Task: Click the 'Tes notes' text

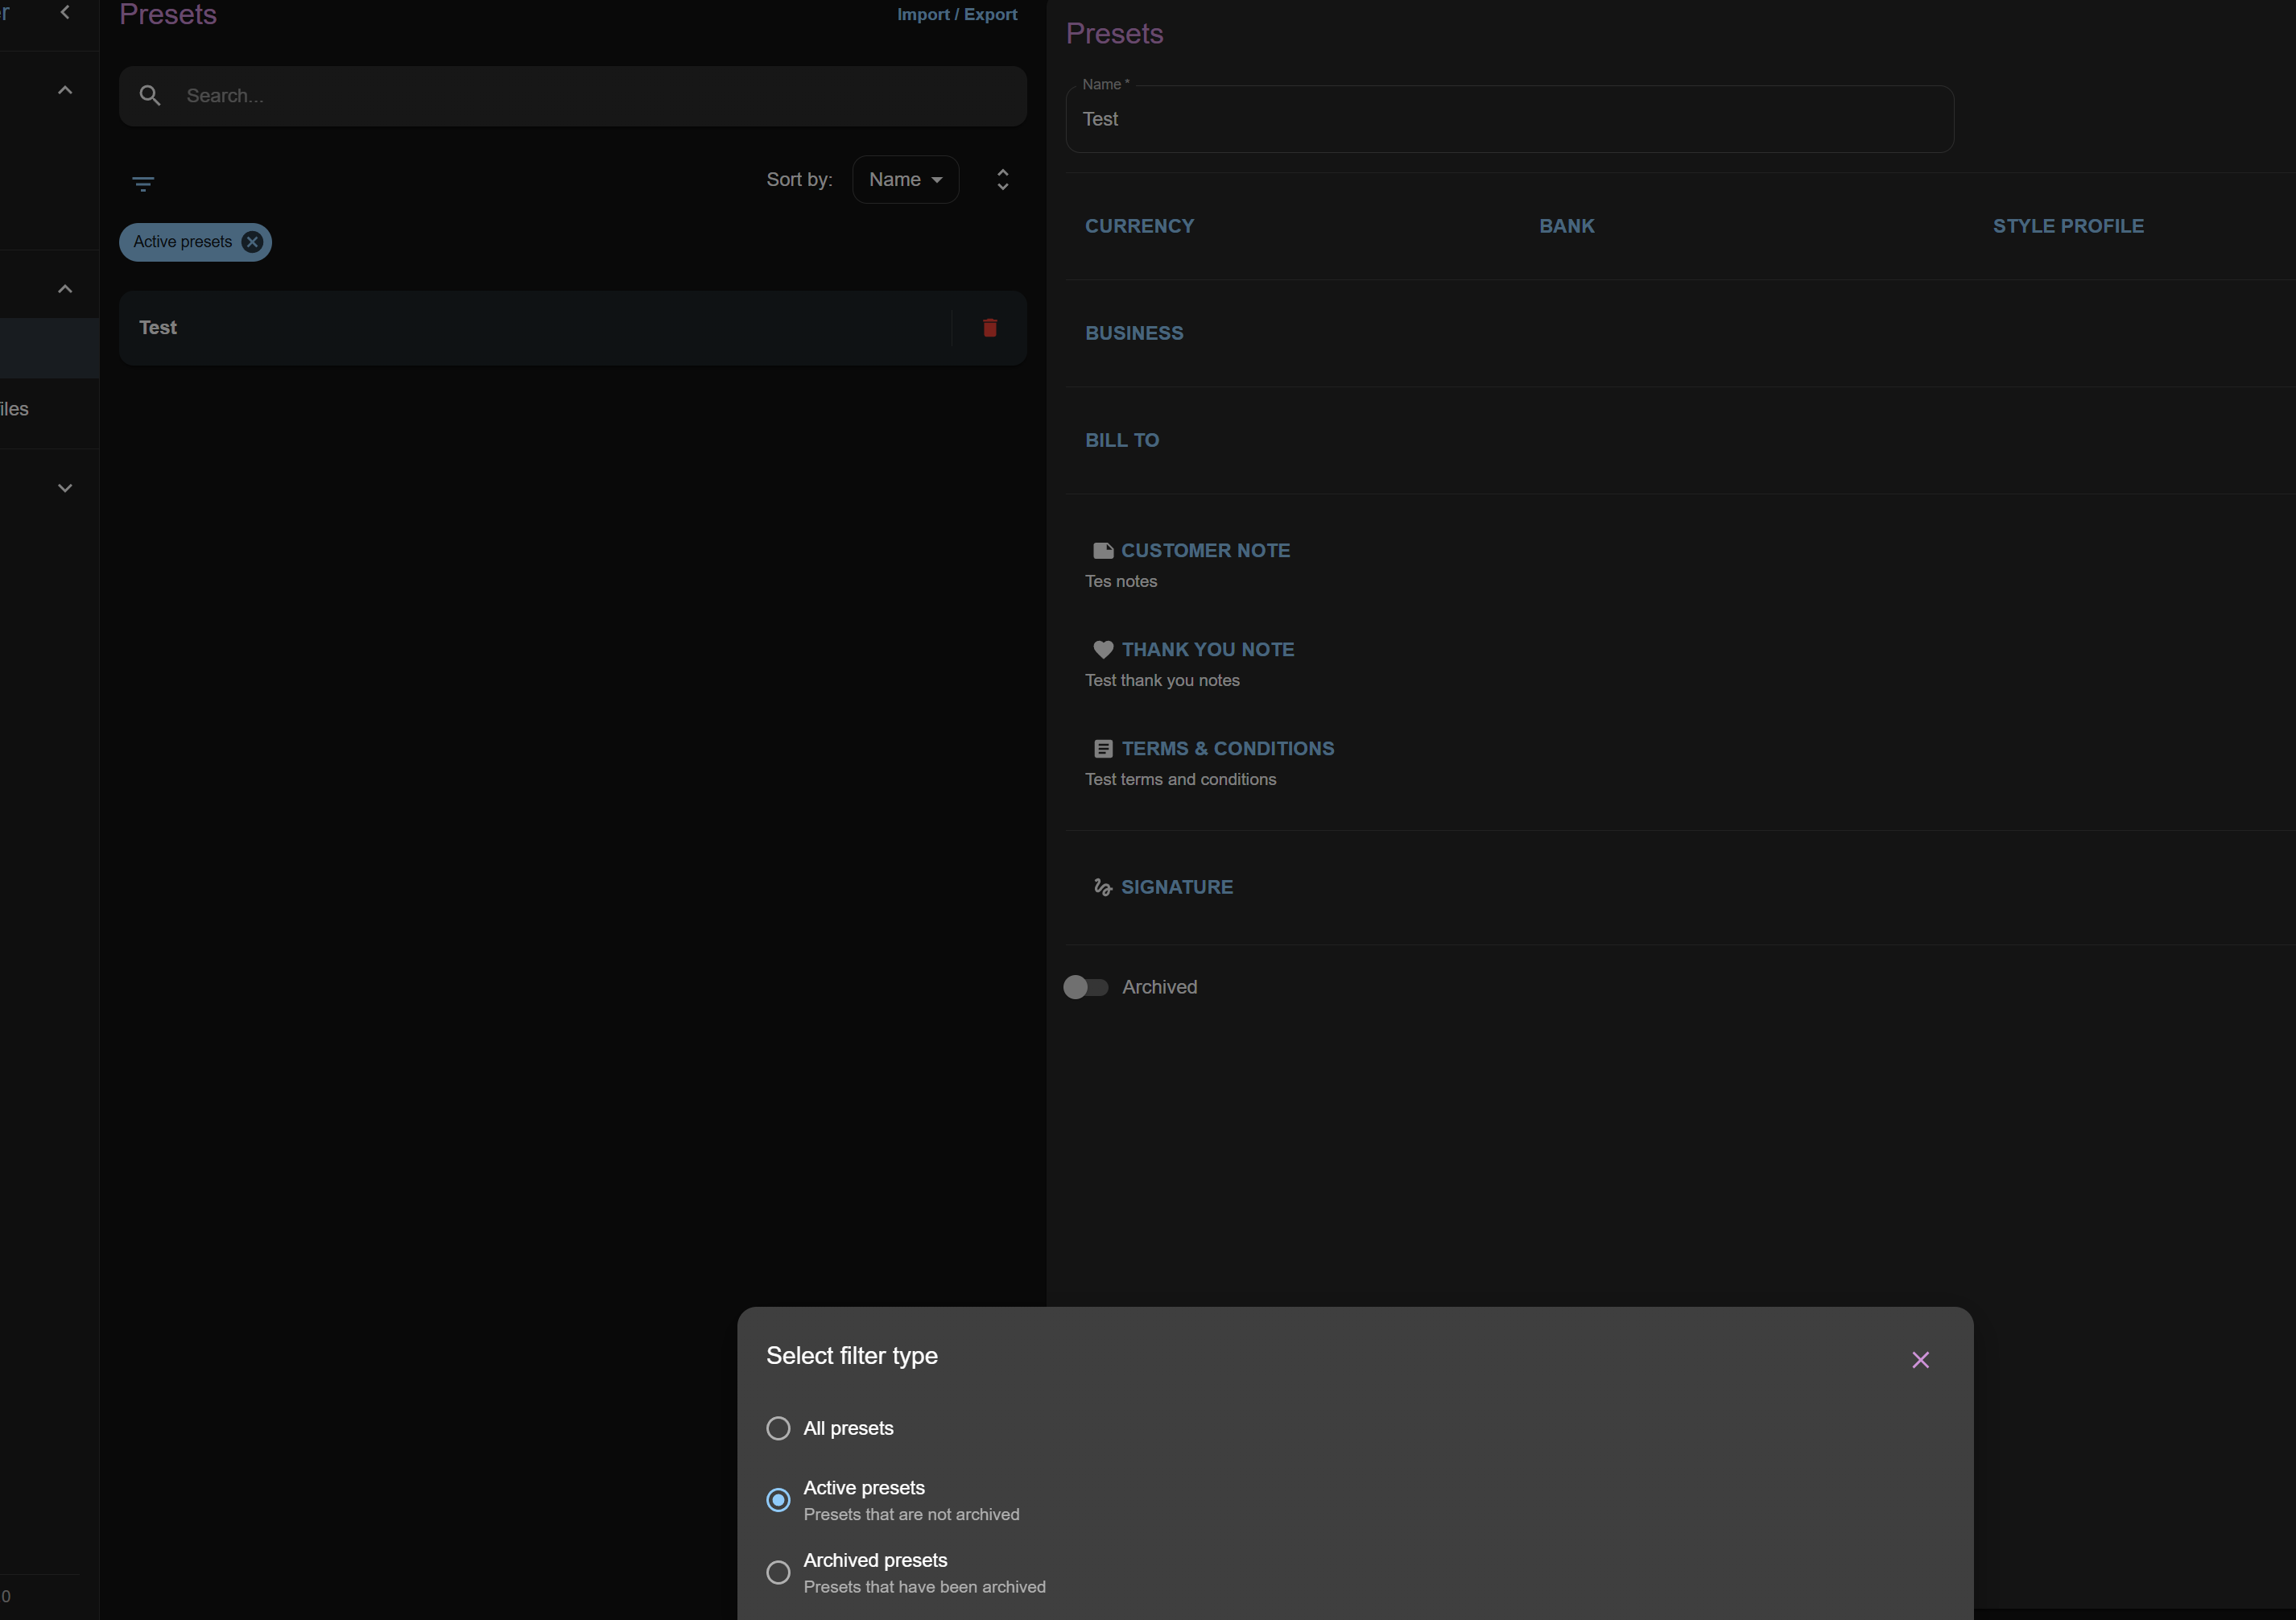Action: [x=1121, y=582]
